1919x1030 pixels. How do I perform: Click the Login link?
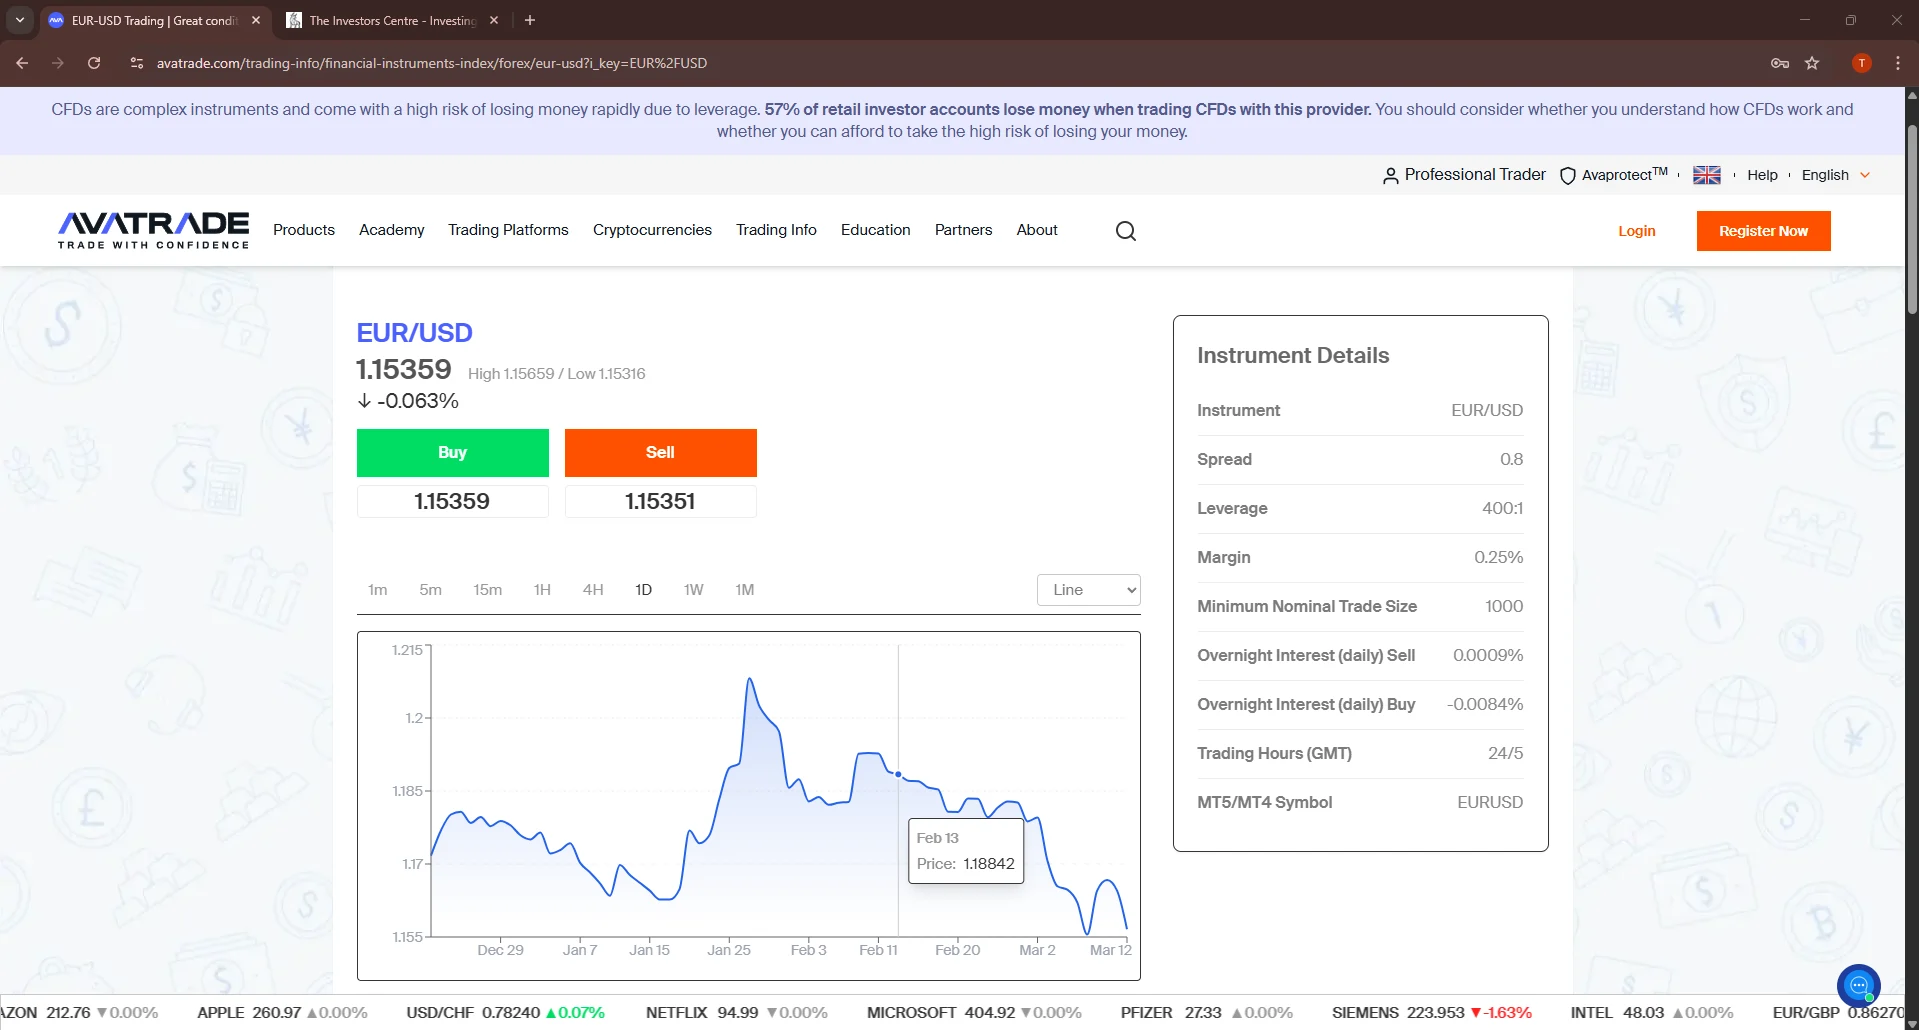[x=1637, y=231]
